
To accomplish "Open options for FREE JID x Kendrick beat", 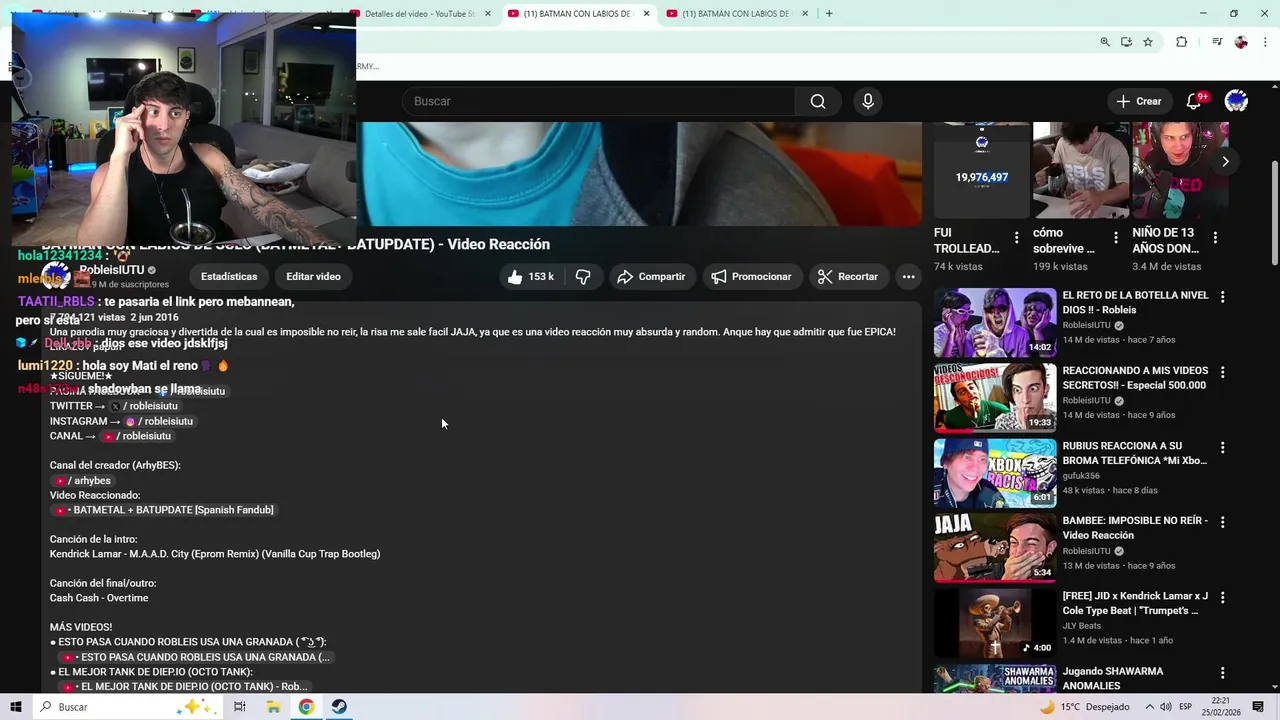I will (1222, 598).
